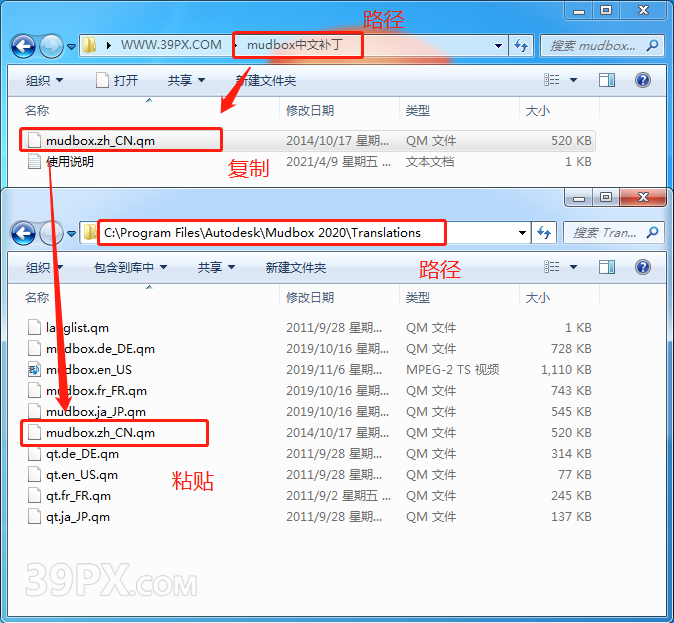Select mudbox.zh_CN.qm in the top window

coord(100,141)
